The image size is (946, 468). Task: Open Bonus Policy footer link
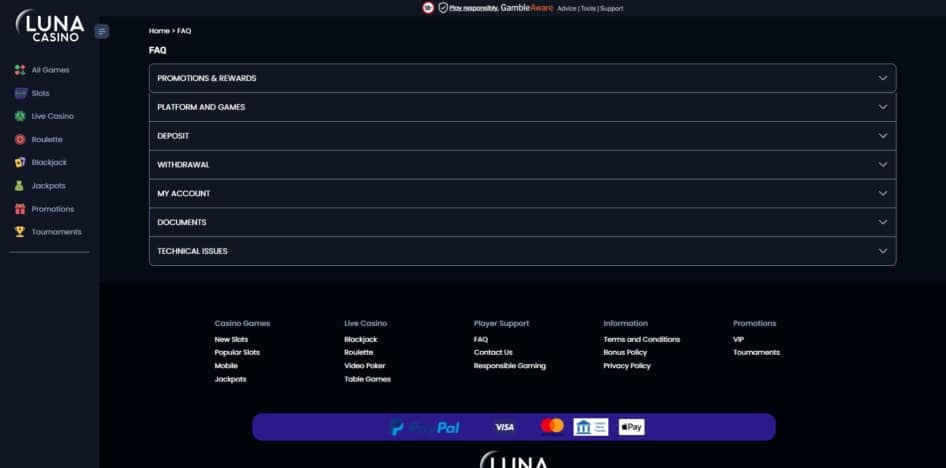click(625, 353)
